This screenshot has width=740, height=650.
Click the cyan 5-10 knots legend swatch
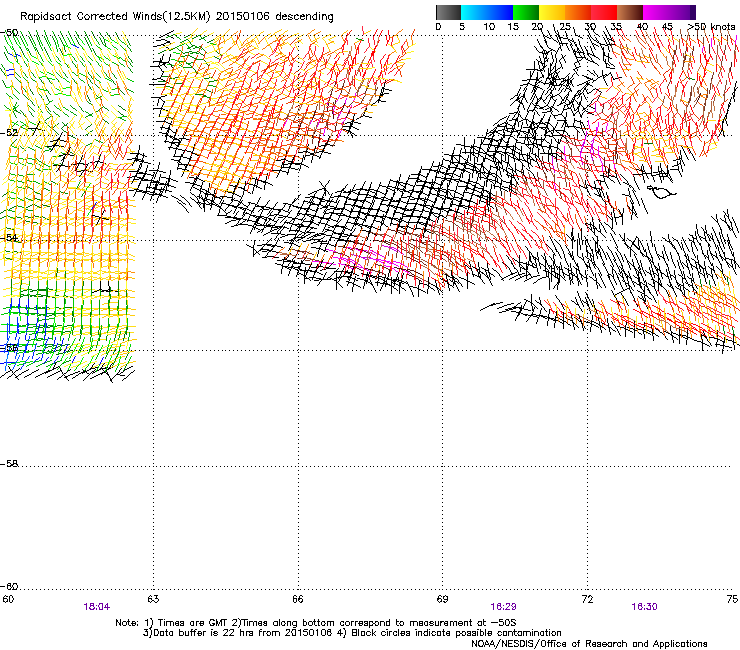click(x=474, y=12)
